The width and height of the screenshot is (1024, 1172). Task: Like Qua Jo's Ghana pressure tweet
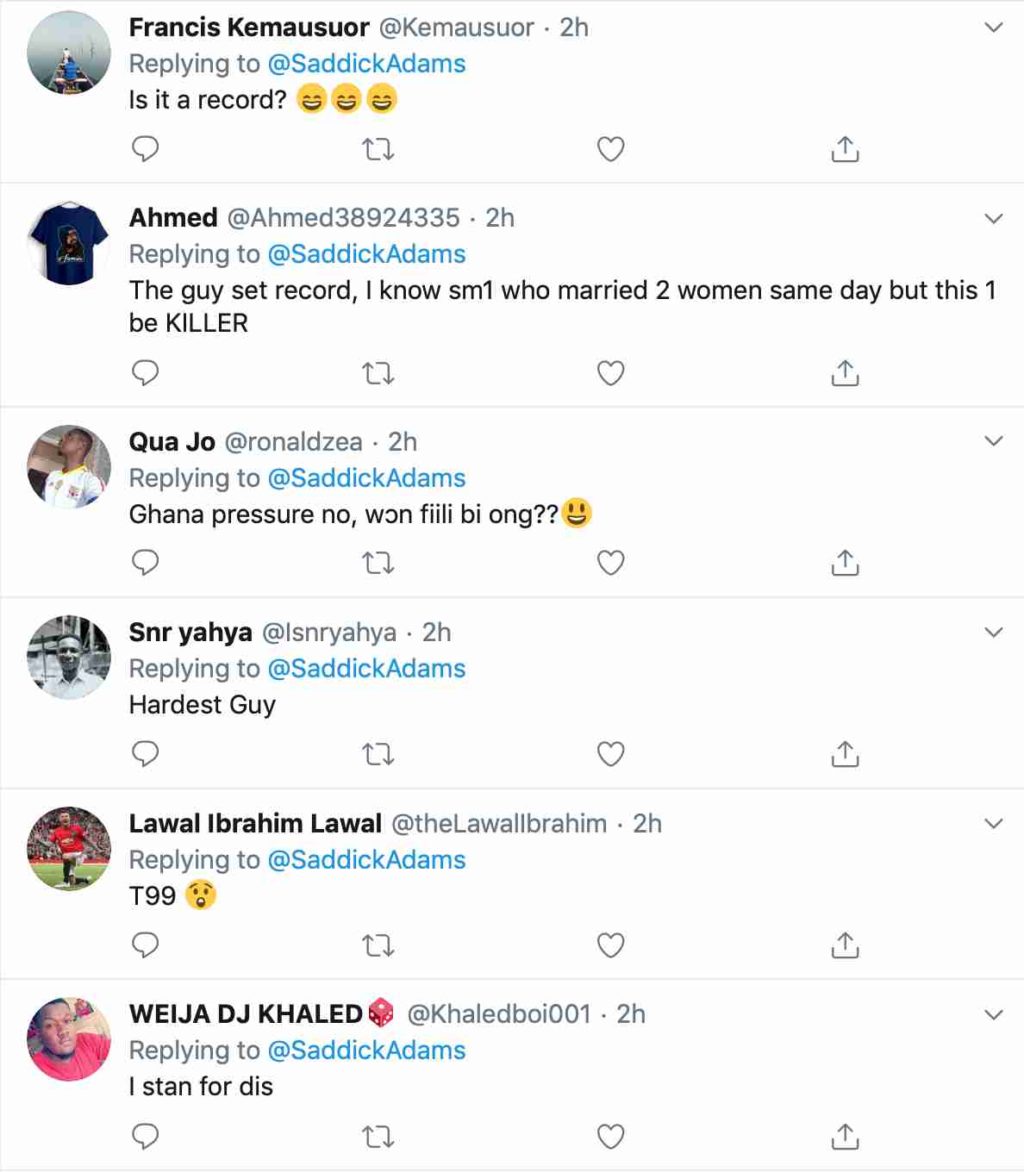coord(610,564)
